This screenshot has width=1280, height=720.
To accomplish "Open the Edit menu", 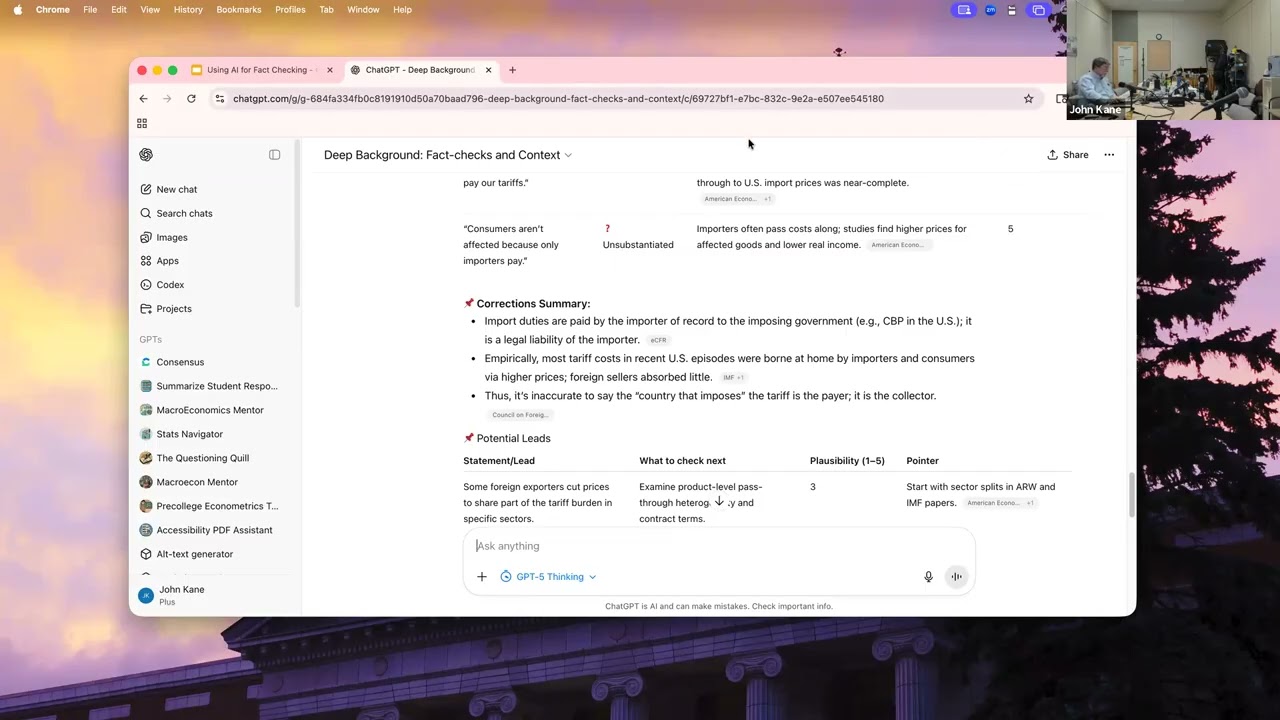I will point(119,10).
